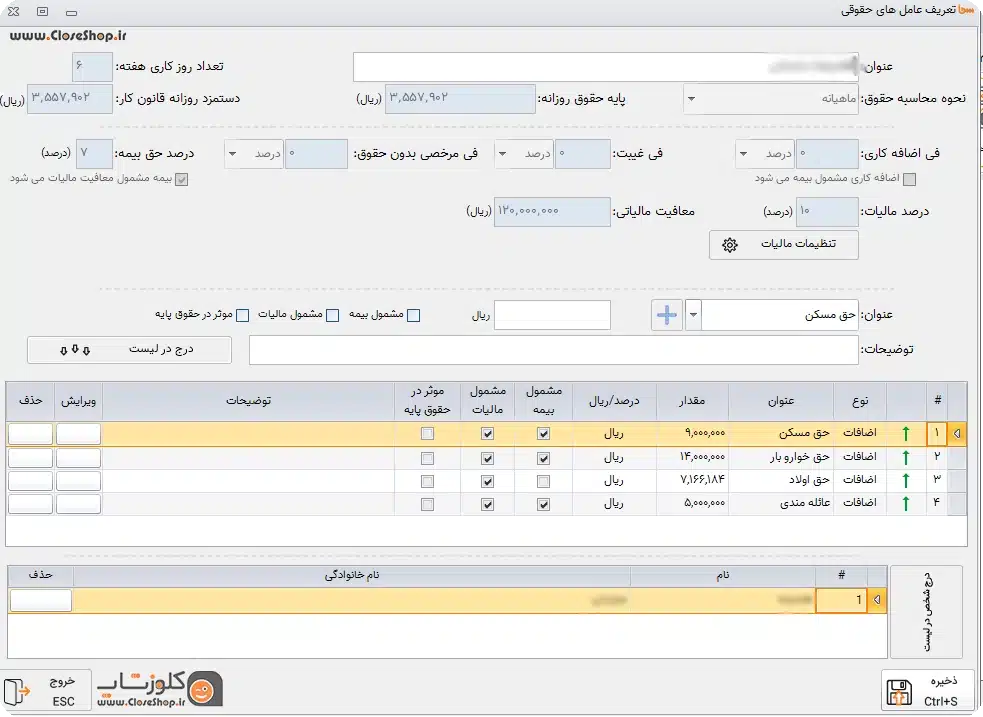Viewport: 983px width, 717px height.
Task: Toggle مشمول بیمه for حق اولاد row
Action: click(544, 481)
